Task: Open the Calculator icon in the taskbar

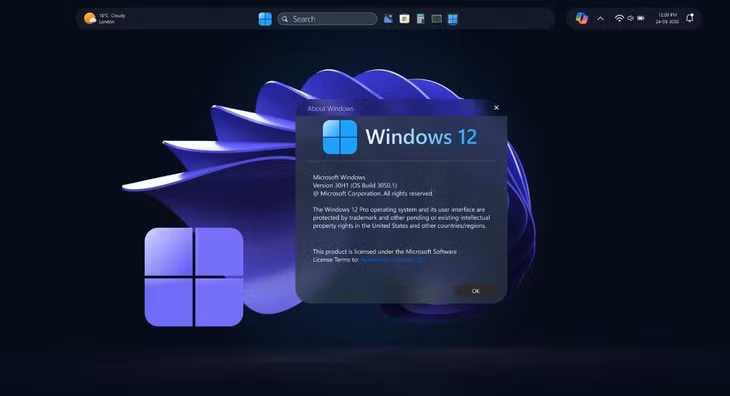Action: click(420, 19)
